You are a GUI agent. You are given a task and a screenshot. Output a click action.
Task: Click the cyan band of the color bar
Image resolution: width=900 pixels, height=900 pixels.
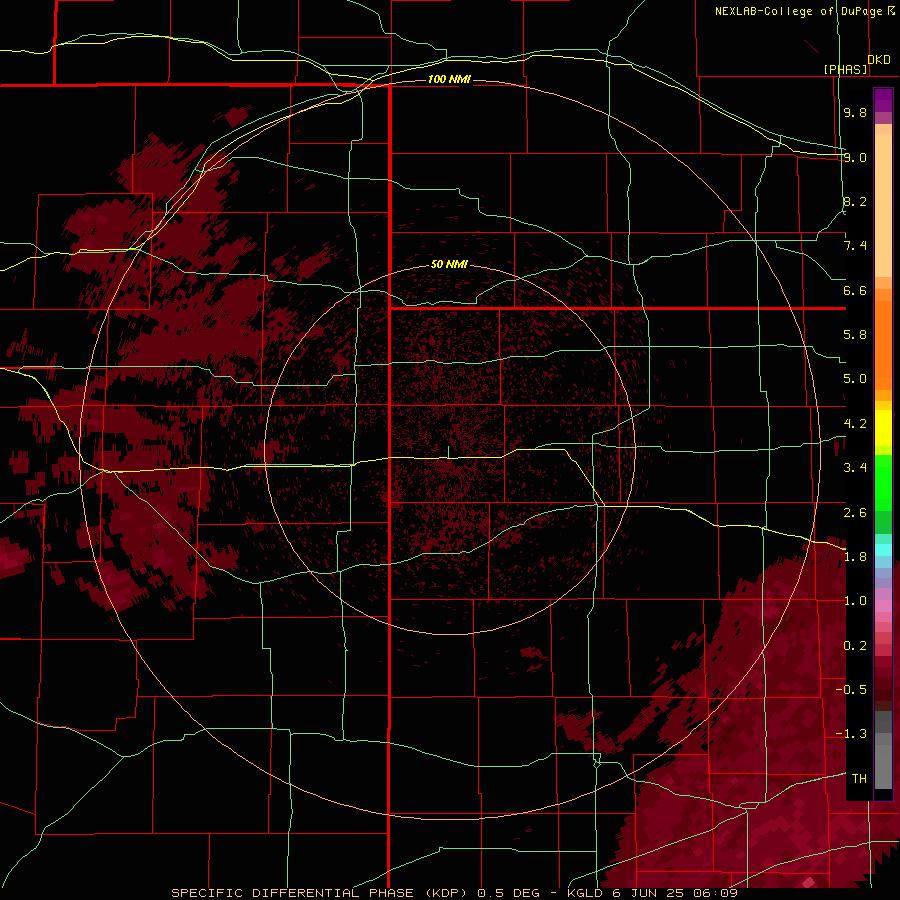[883, 550]
